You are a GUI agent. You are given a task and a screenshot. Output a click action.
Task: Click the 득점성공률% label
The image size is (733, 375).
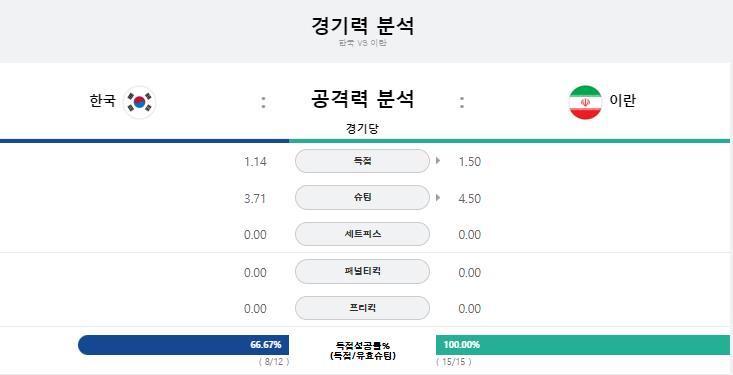pyautogui.click(x=362, y=346)
